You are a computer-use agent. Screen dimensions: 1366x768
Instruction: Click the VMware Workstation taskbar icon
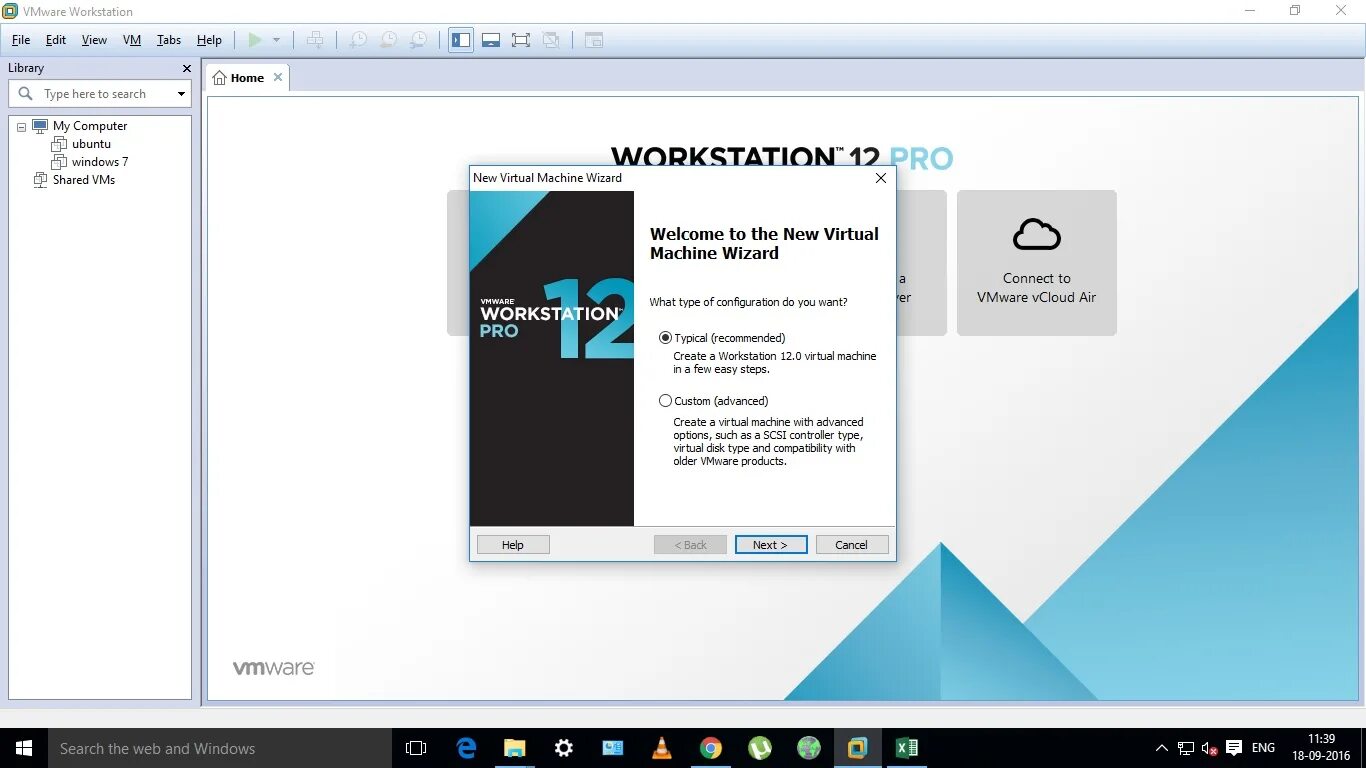coord(858,748)
